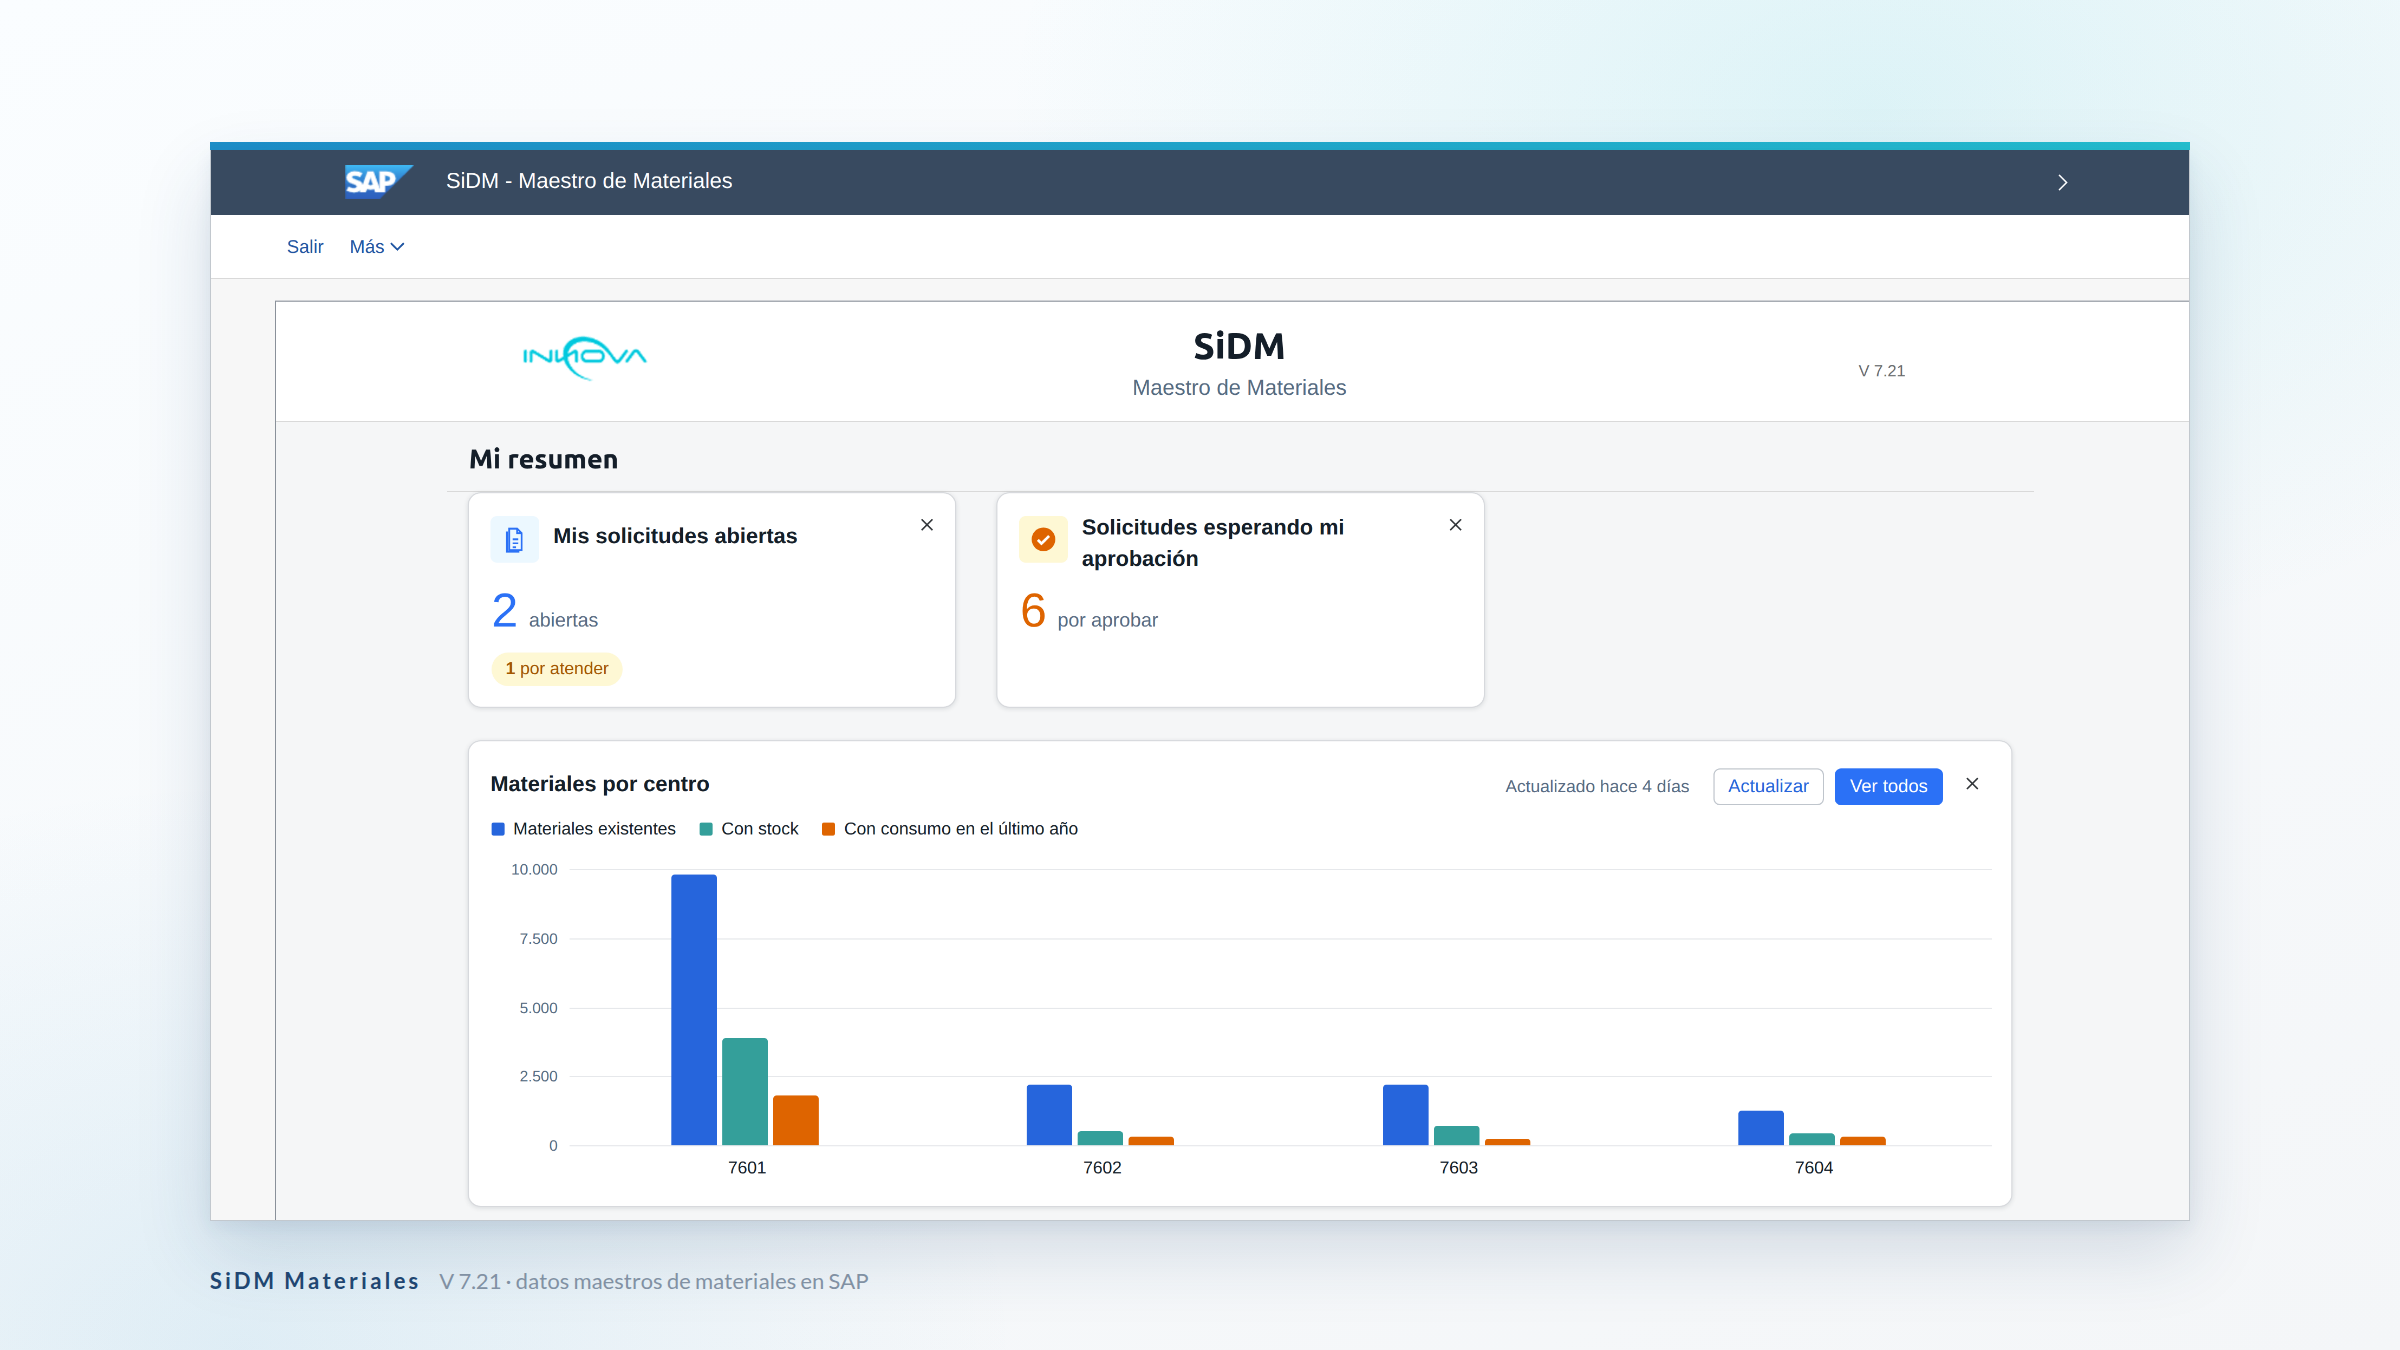Click the SAP logo in header
This screenshot has height=1350, width=2400.
tap(378, 181)
